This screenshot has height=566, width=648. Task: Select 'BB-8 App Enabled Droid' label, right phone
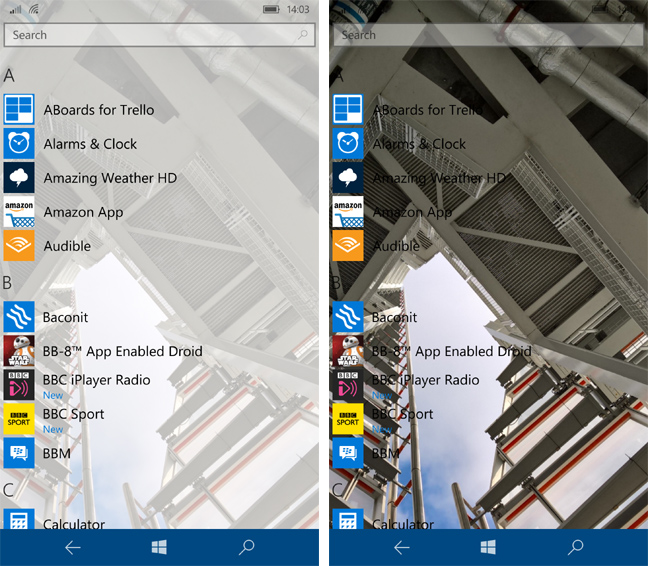click(452, 352)
